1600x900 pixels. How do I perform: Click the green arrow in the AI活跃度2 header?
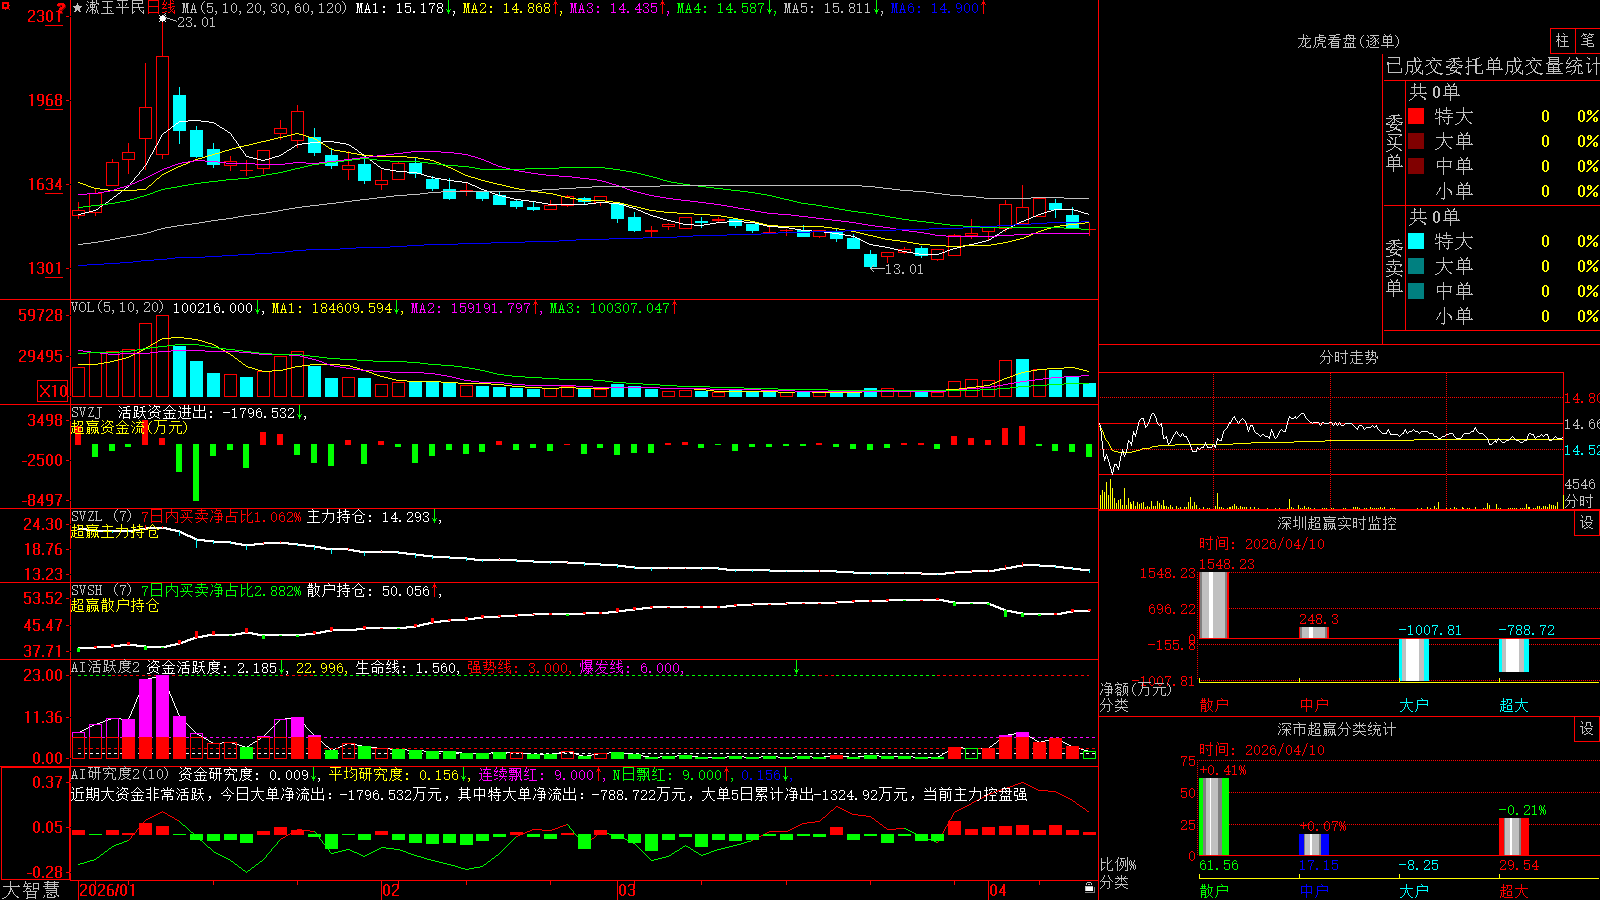[796, 667]
